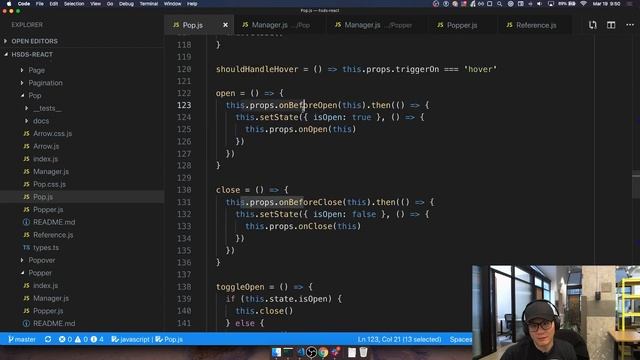Open README.md under the Pop folder
640x360 pixels.
click(54, 222)
